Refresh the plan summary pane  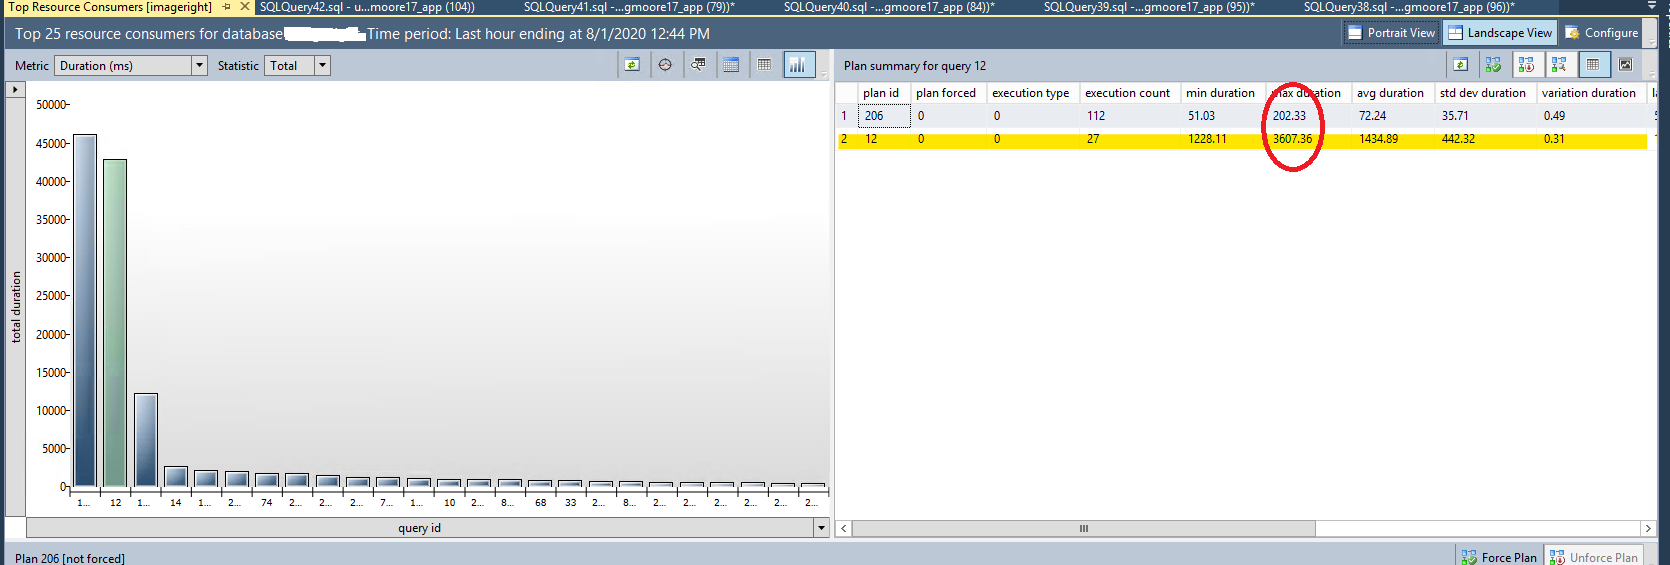(x=1460, y=65)
